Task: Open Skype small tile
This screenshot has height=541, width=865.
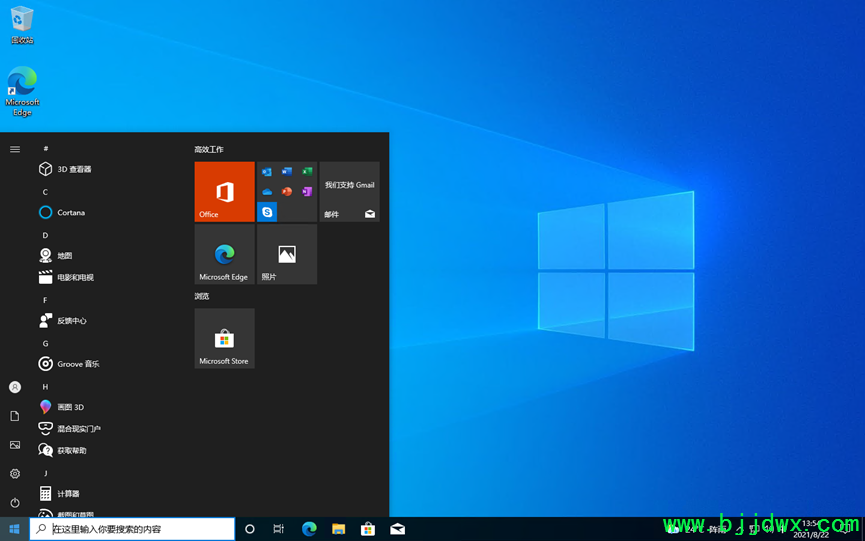Action: click(267, 212)
